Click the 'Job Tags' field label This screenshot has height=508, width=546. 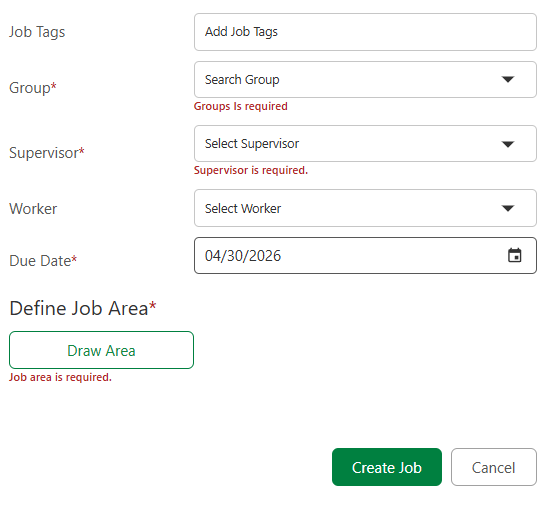(x=37, y=32)
